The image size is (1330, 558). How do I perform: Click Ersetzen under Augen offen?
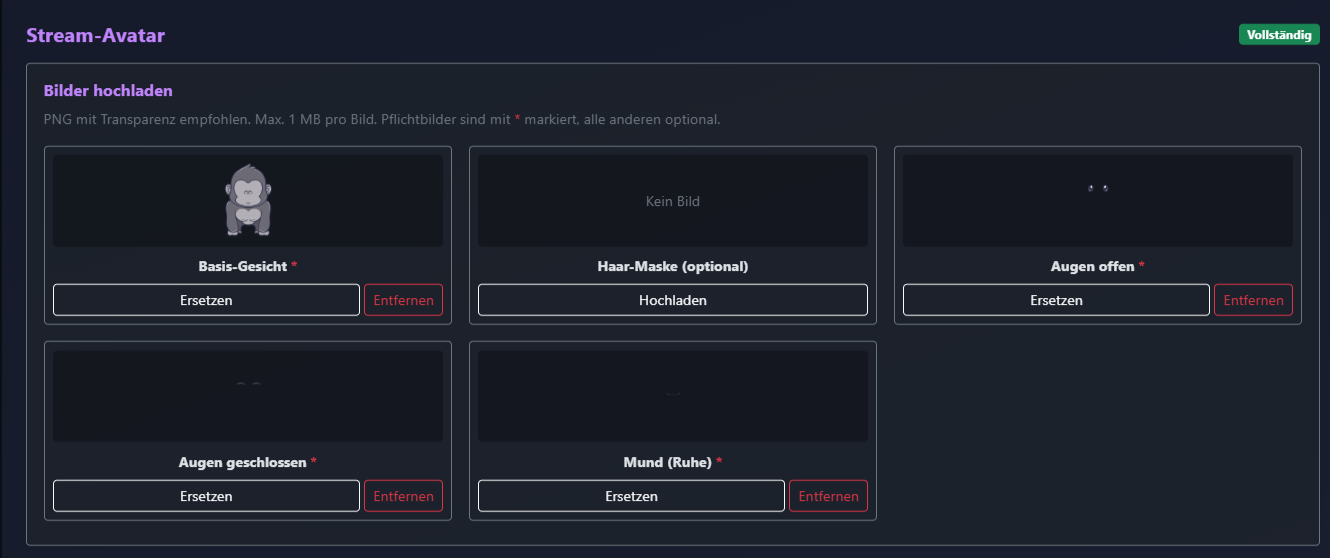(x=1056, y=300)
